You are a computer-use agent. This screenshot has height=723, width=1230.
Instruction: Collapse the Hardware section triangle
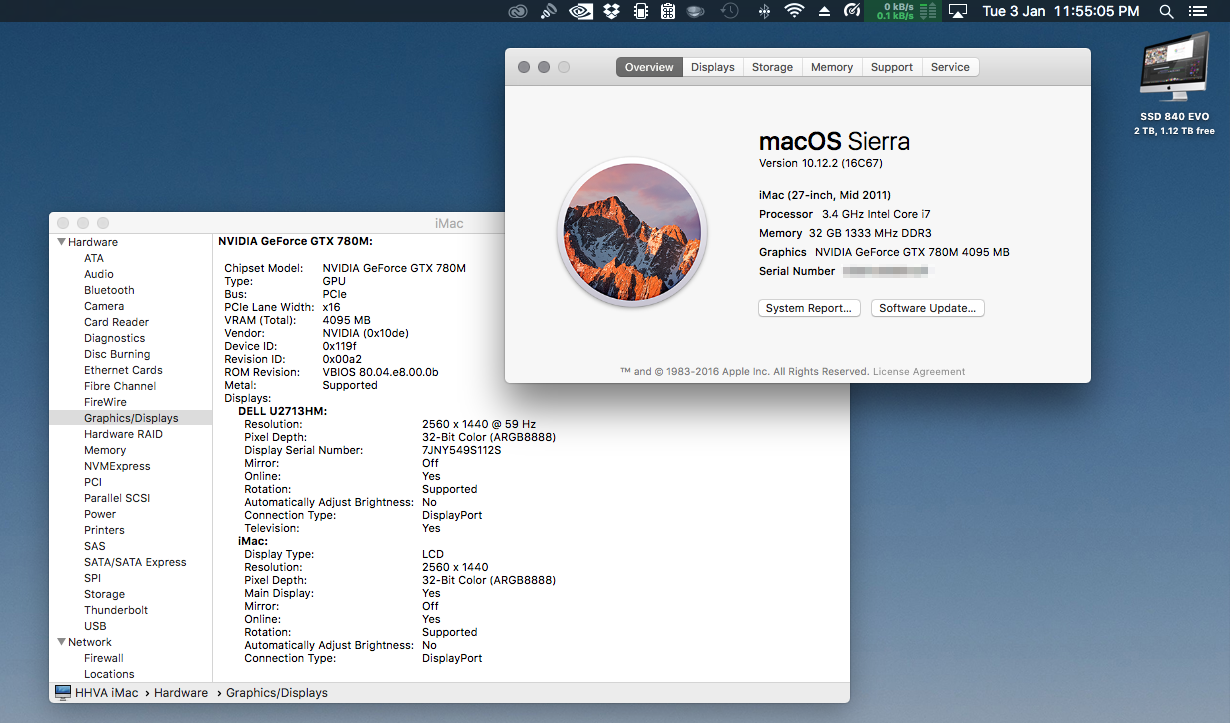click(61, 242)
